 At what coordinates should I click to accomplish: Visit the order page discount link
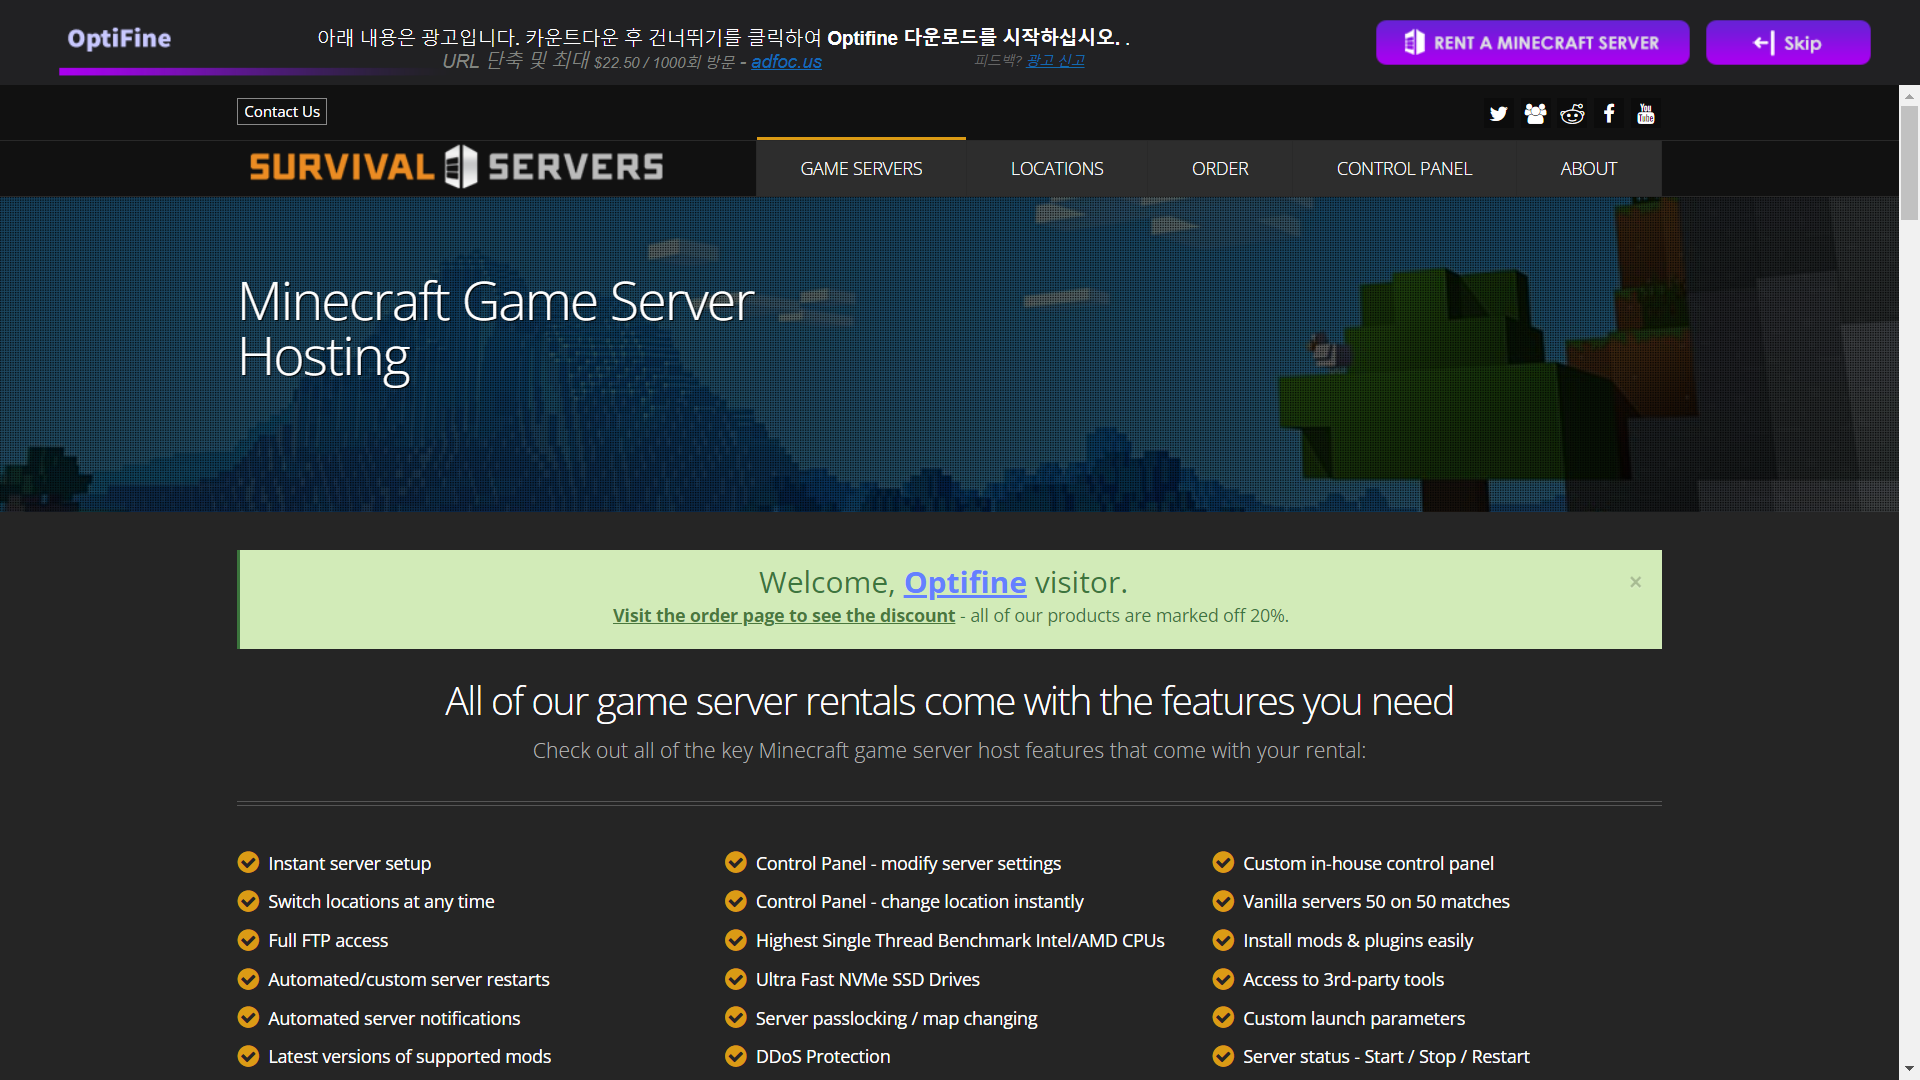(784, 616)
